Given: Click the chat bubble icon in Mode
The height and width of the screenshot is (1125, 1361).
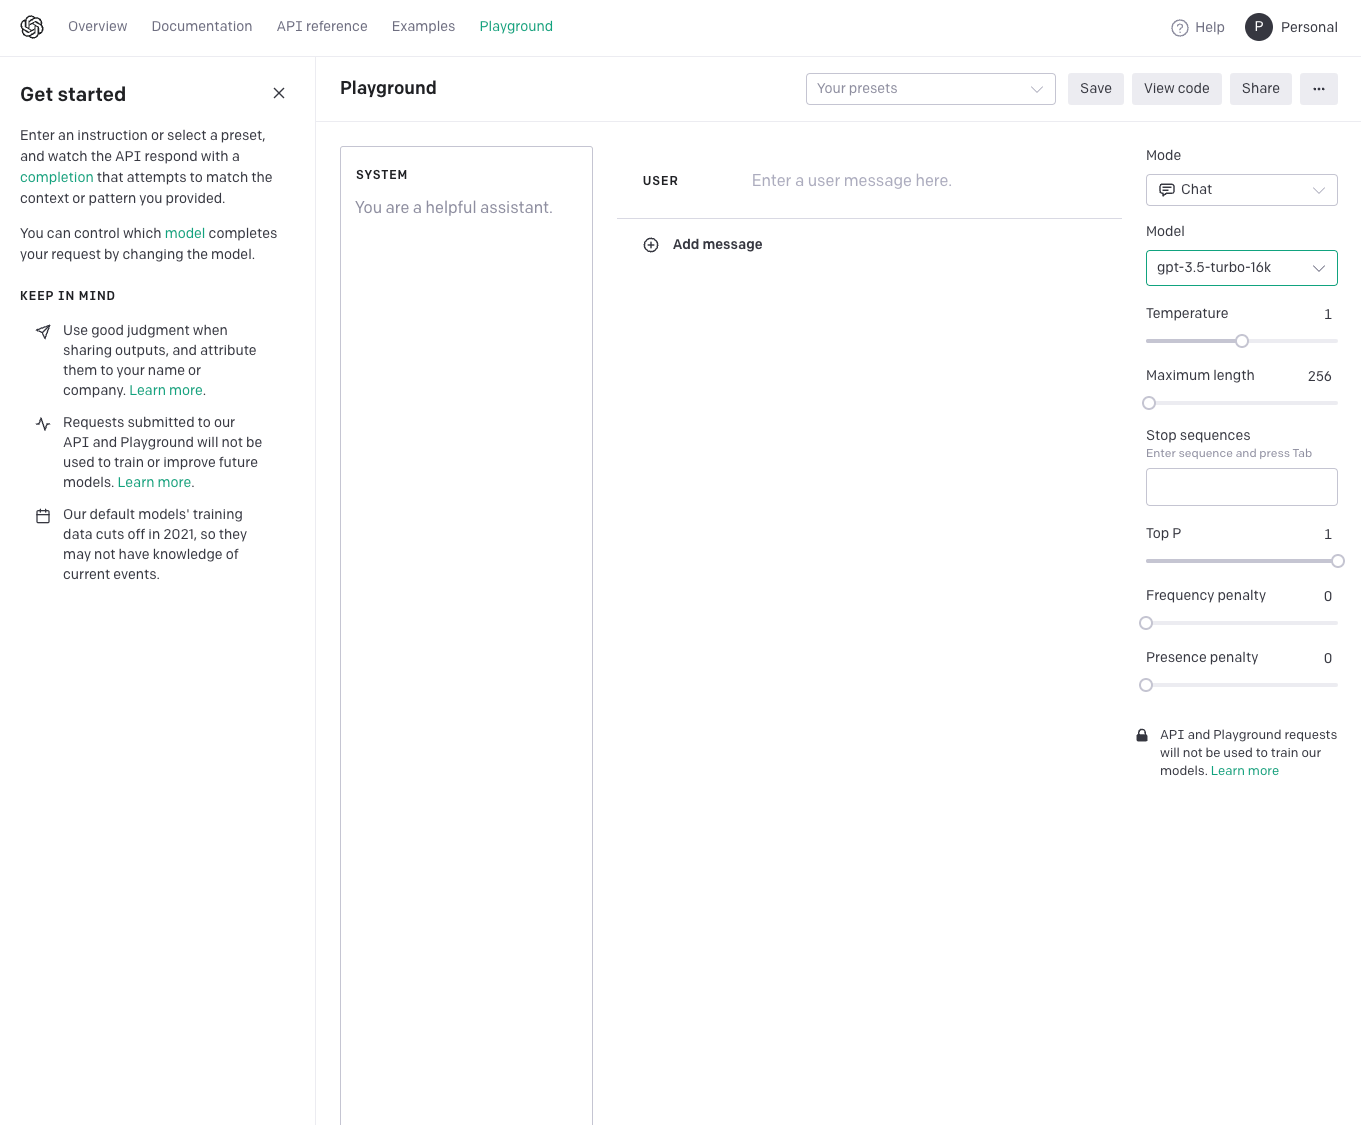Looking at the screenshot, I should tap(1167, 190).
